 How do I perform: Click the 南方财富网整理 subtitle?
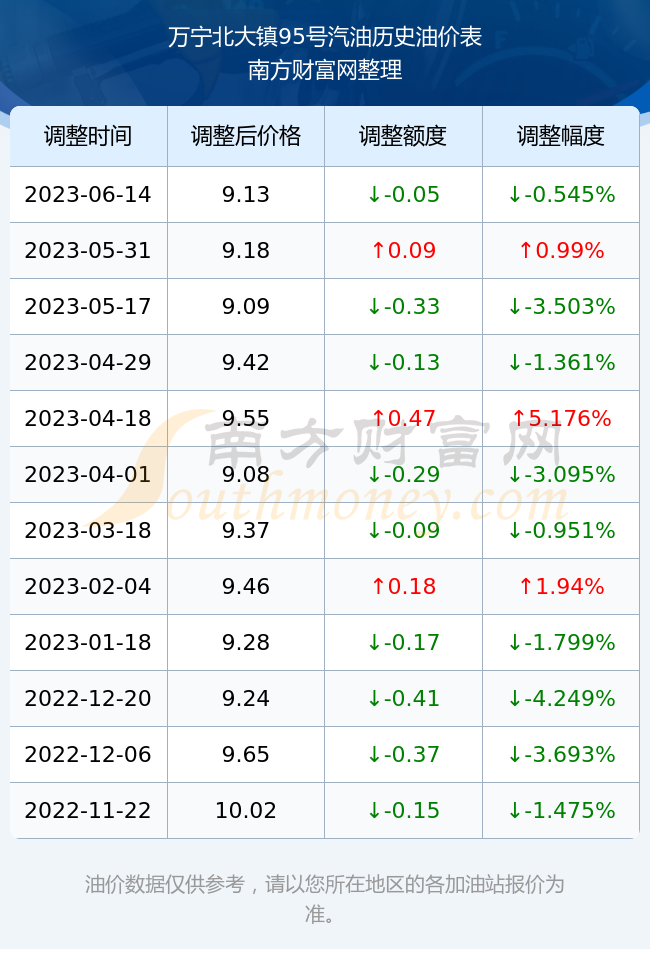(325, 70)
